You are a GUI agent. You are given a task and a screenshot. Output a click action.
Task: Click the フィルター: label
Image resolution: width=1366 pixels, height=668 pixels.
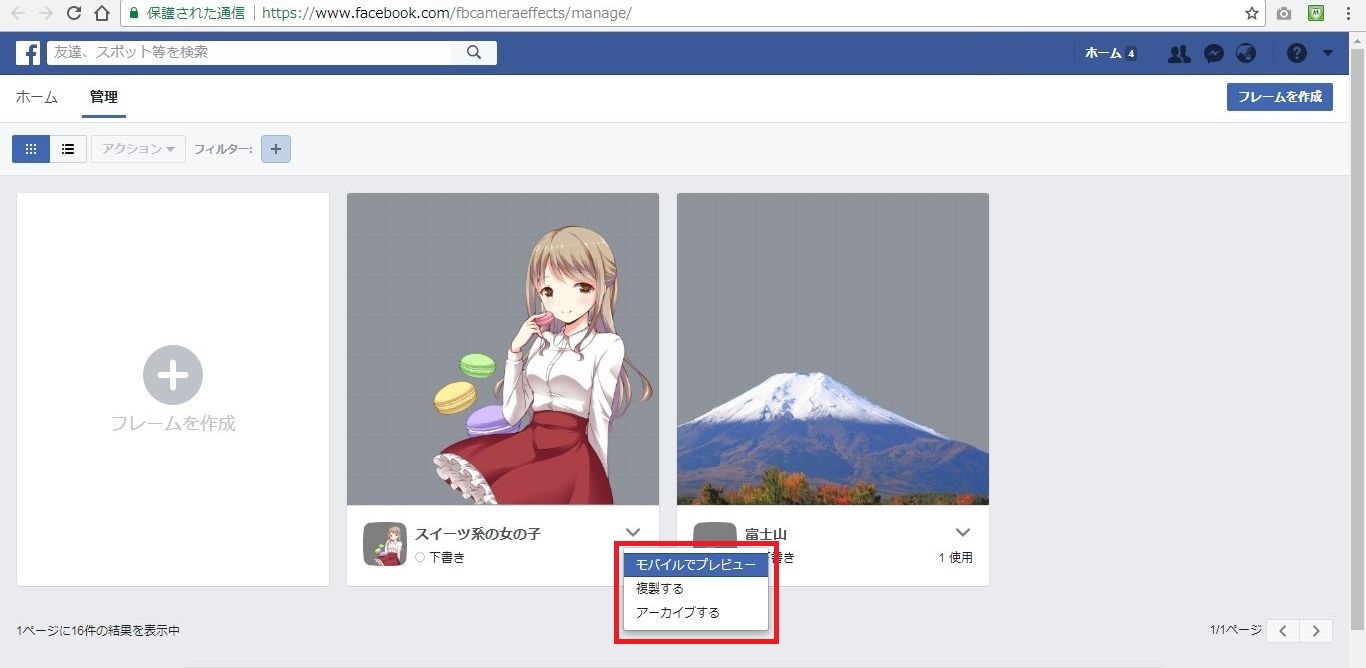pyautogui.click(x=223, y=149)
